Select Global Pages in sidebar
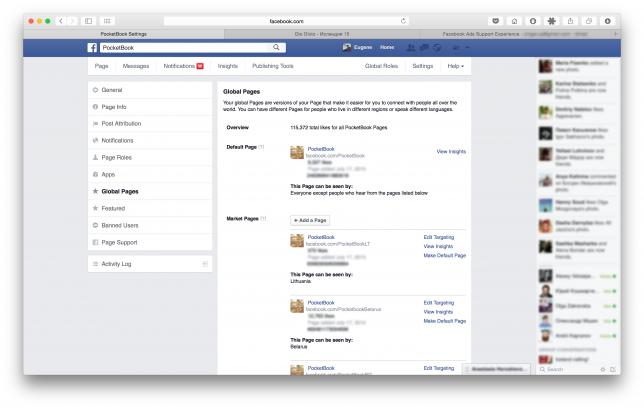The height and width of the screenshot is (408, 644). (x=150, y=191)
